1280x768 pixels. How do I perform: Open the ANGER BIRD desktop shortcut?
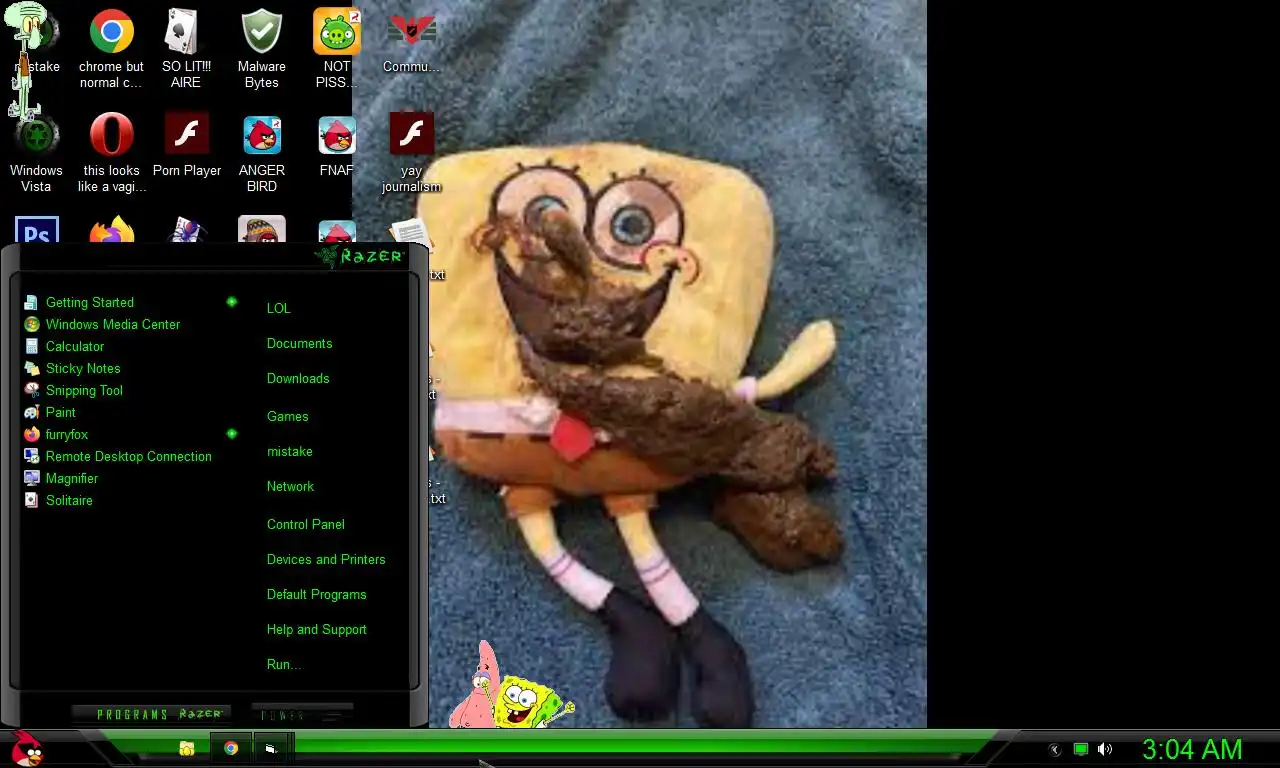(x=262, y=153)
